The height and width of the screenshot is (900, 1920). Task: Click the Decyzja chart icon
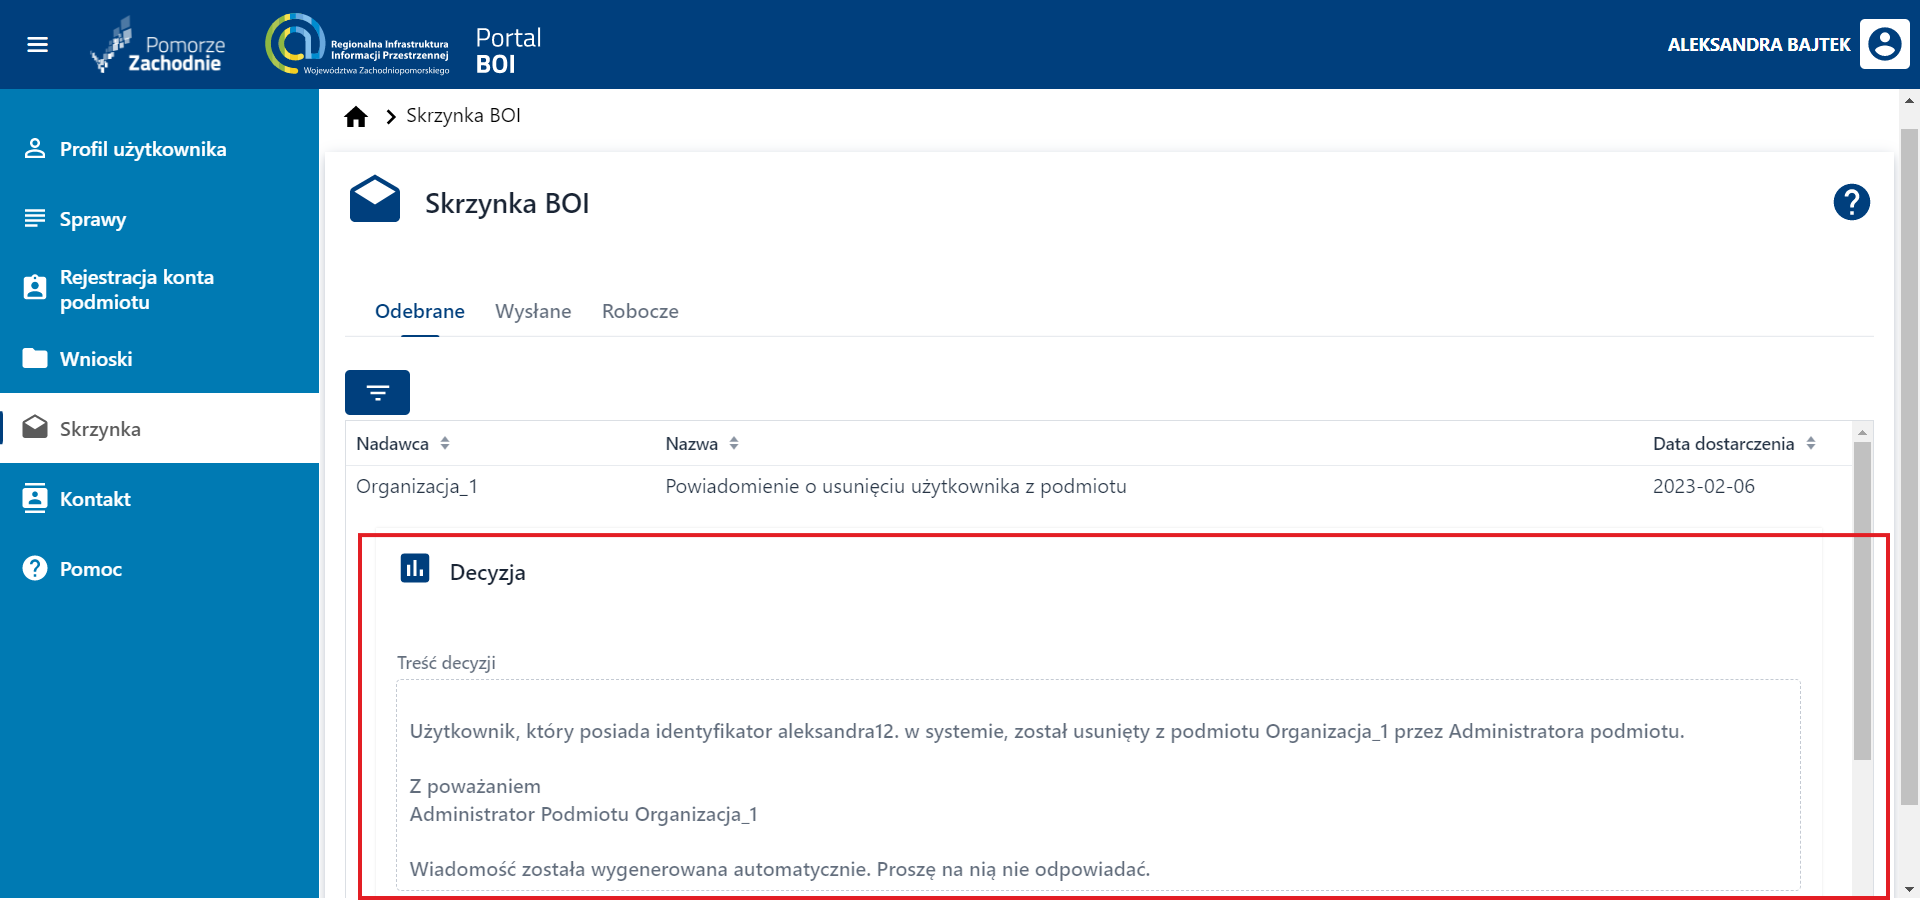pyautogui.click(x=414, y=569)
